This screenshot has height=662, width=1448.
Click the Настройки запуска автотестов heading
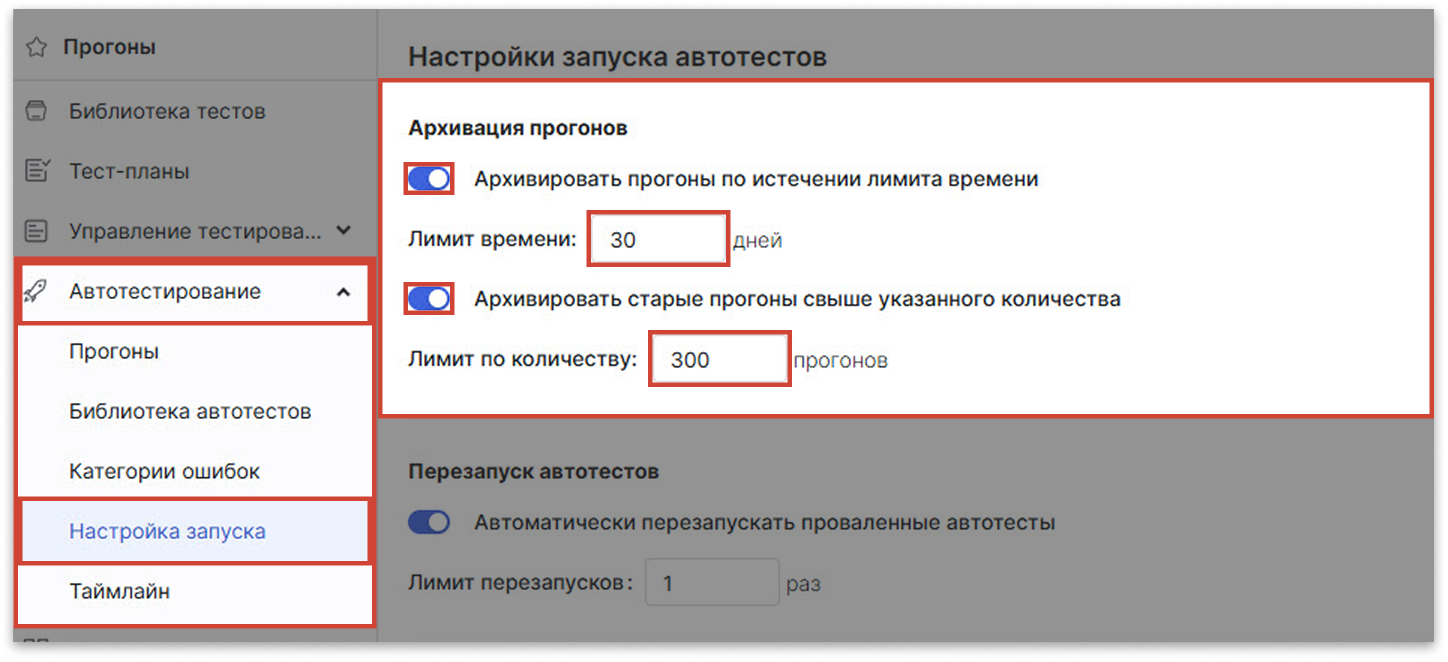[617, 56]
